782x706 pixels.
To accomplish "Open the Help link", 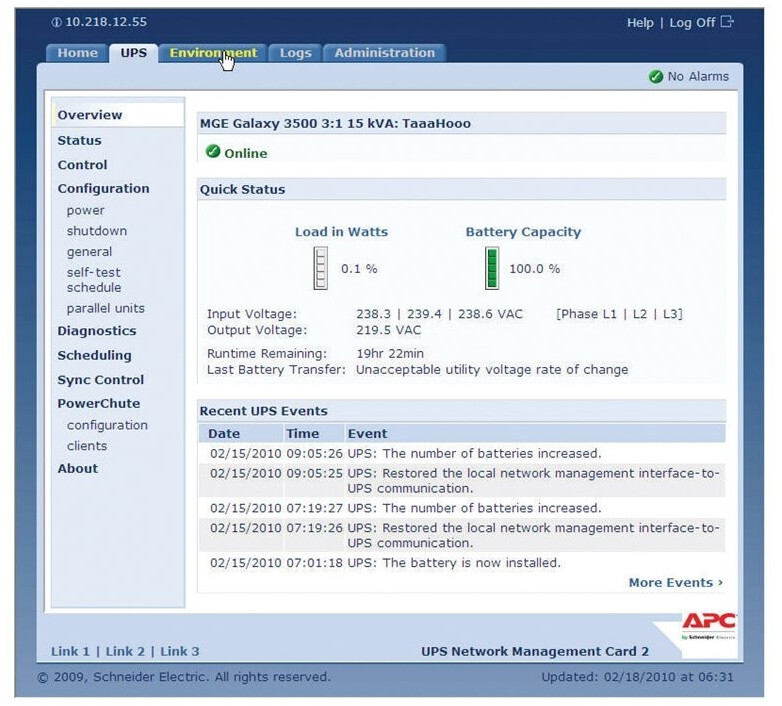I will pyautogui.click(x=640, y=23).
